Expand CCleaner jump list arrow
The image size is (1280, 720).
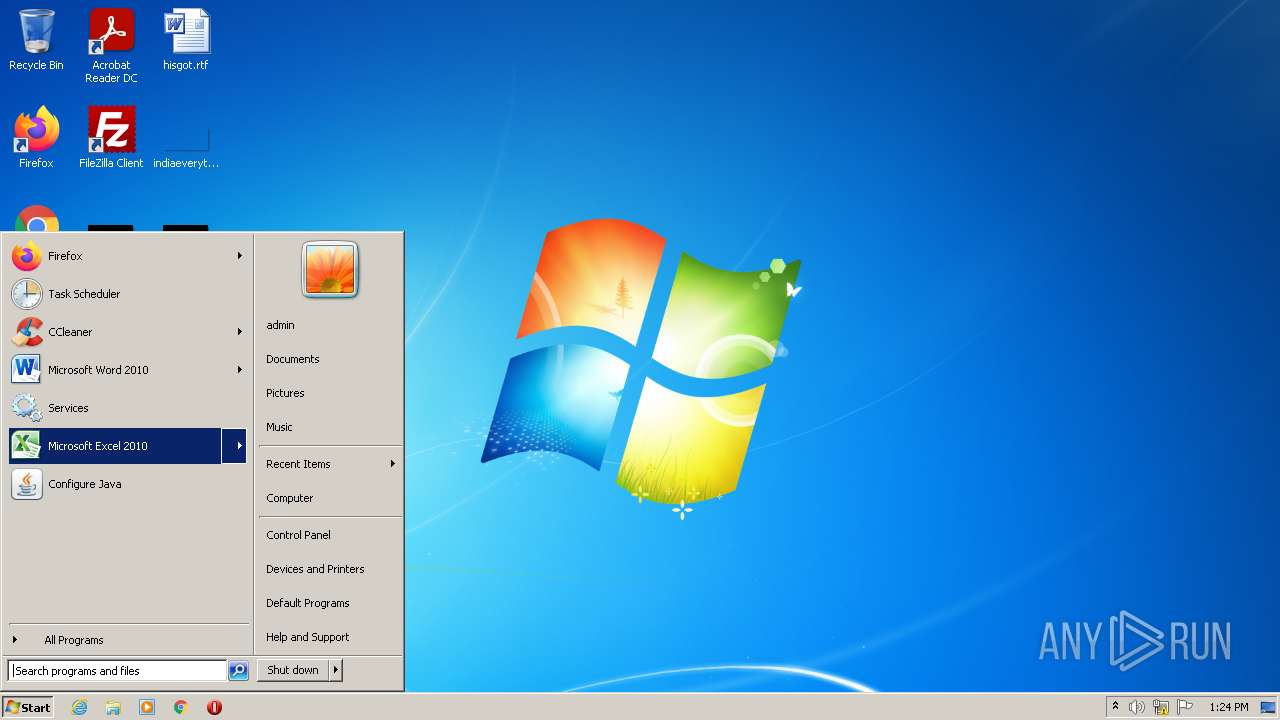[240, 332]
